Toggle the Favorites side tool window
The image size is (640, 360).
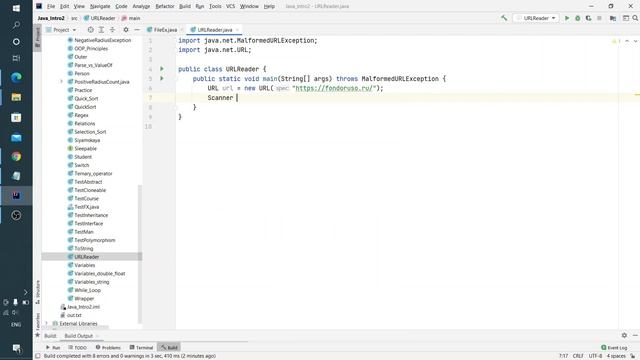coord(38,325)
